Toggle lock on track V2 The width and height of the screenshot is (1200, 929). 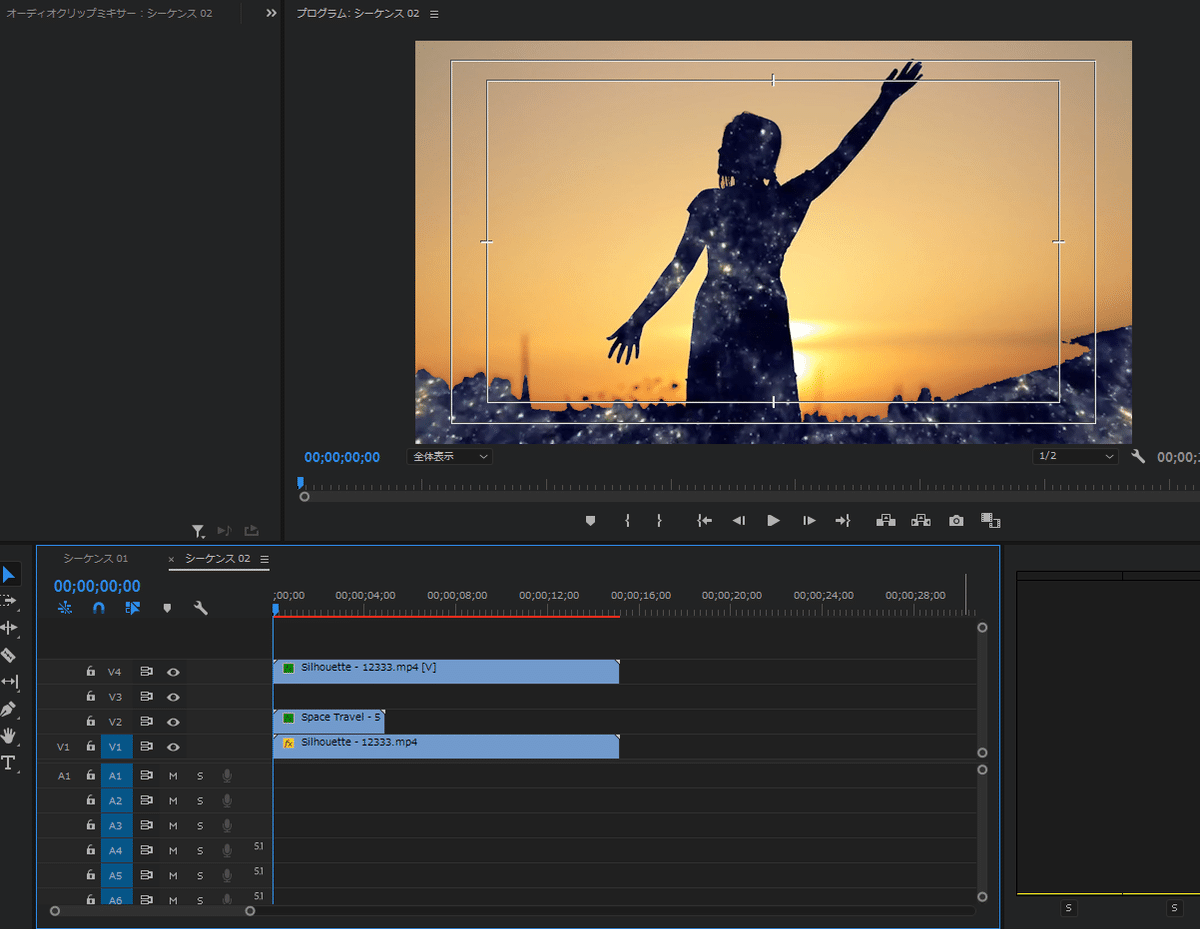tap(90, 722)
